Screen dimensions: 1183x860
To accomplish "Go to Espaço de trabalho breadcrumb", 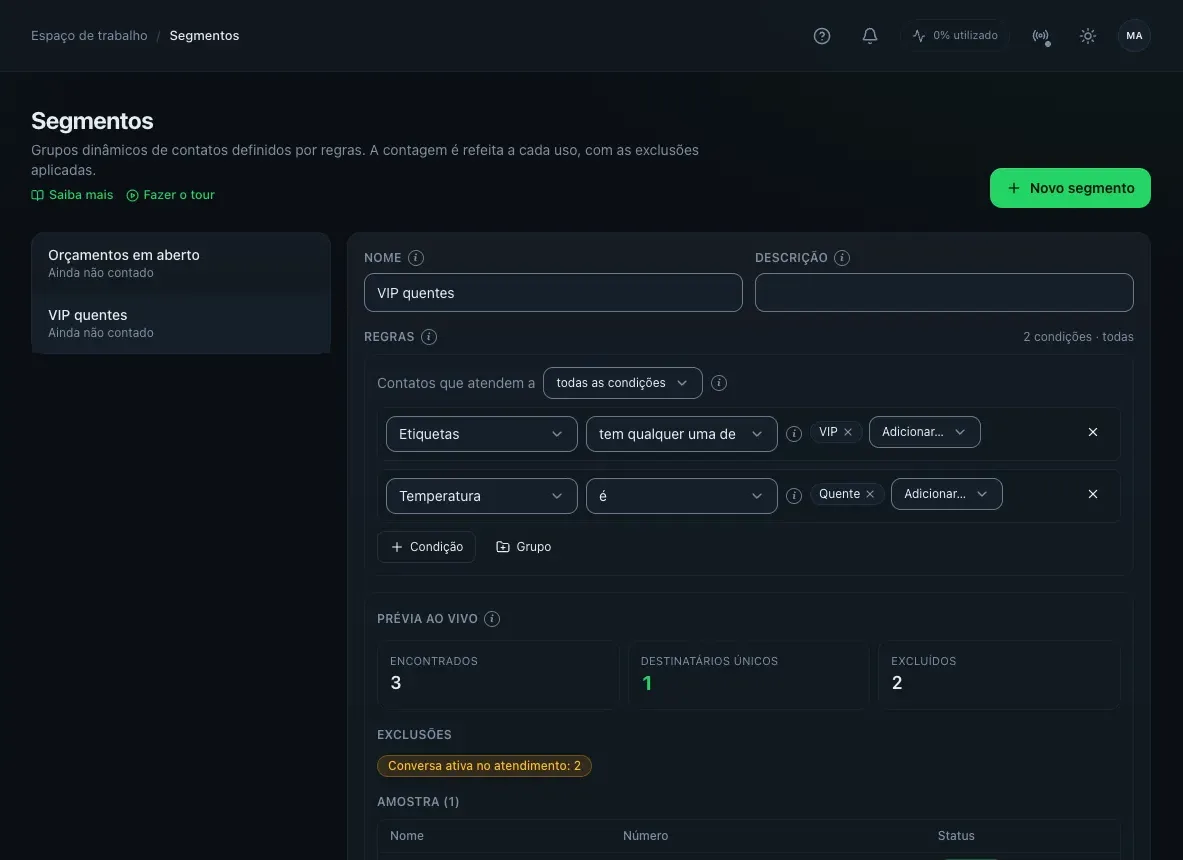I will coord(89,35).
